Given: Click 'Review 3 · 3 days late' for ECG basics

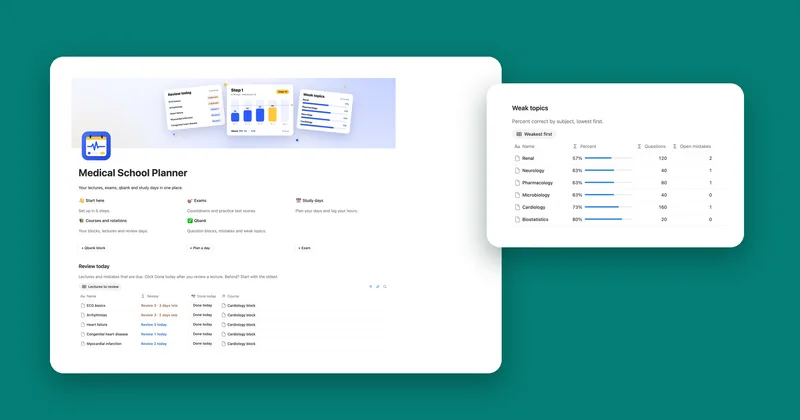Looking at the screenshot, I should tap(159, 306).
